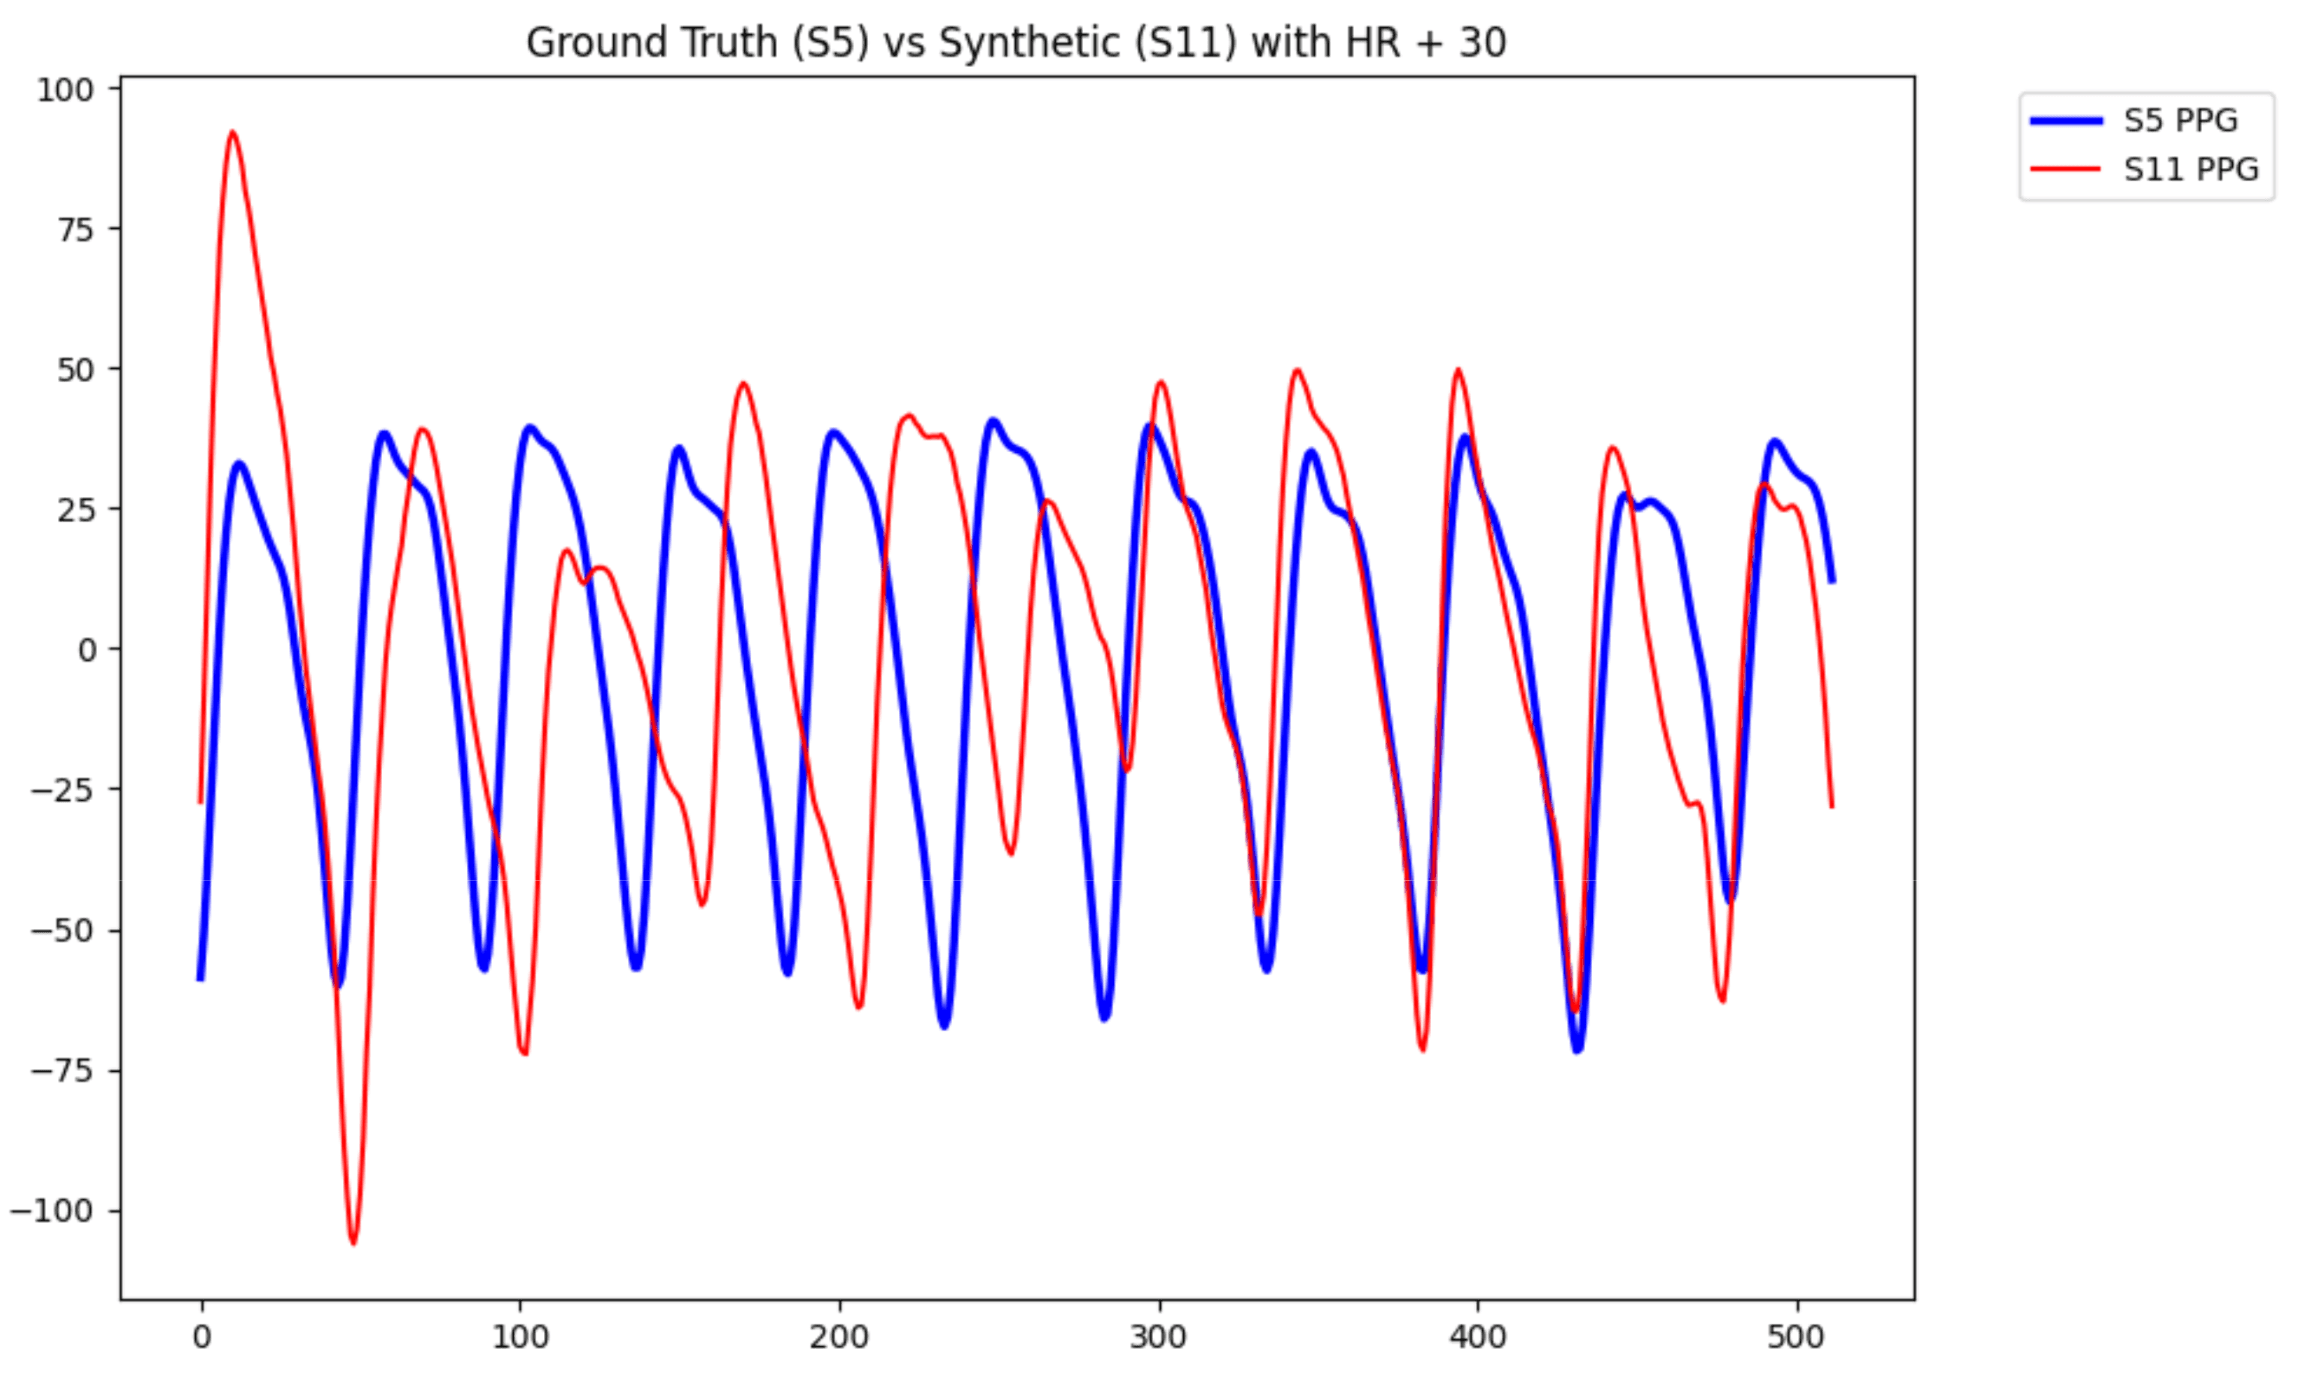Select the tall red peak near x=10
The image size is (2304, 1400).
pyautogui.click(x=231, y=131)
